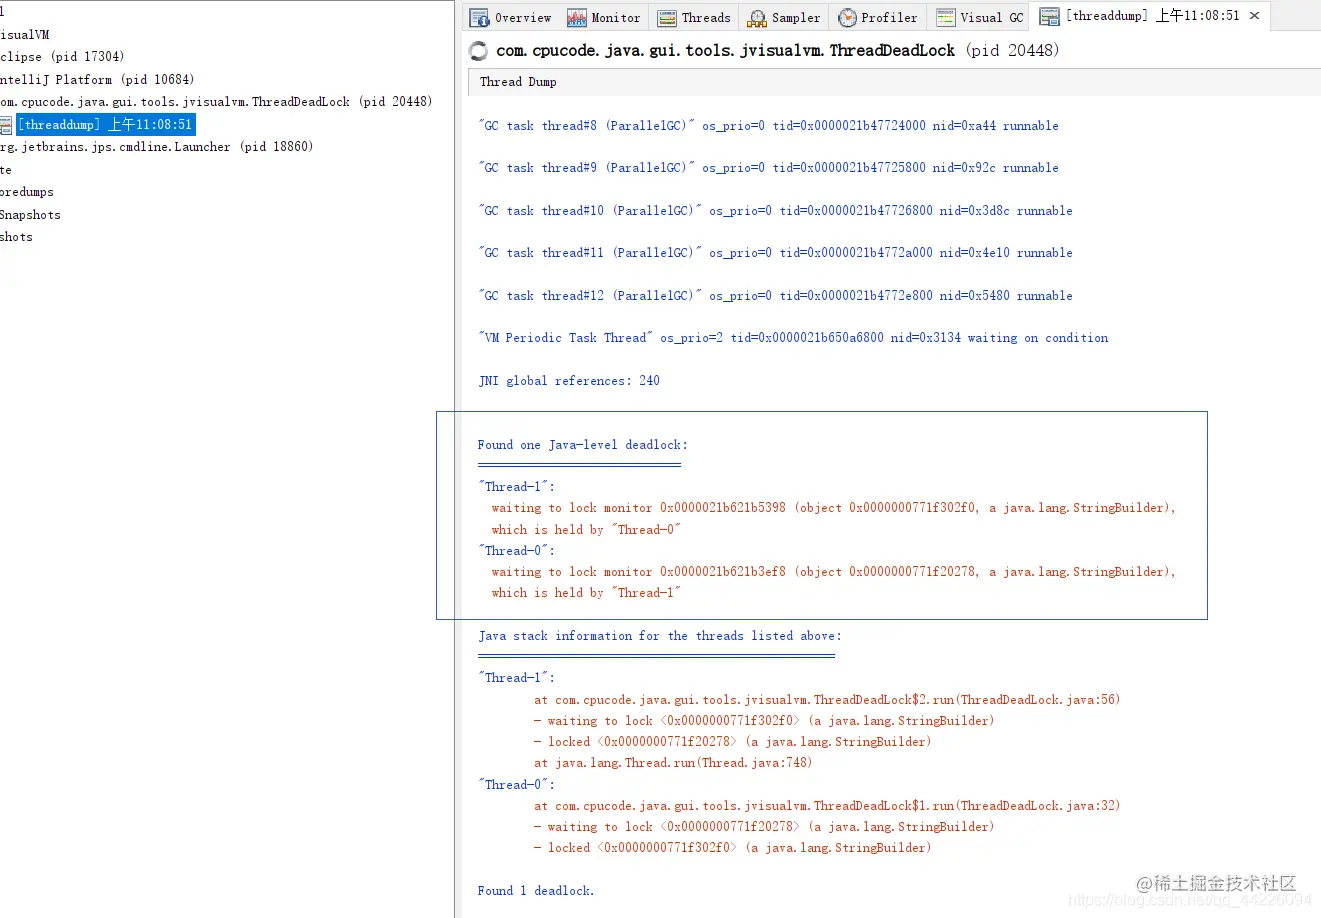Viewport: 1321px width, 918px height.
Task: Select the jps.cmdline.Launcher (pid 18860) node
Action: pos(156,147)
